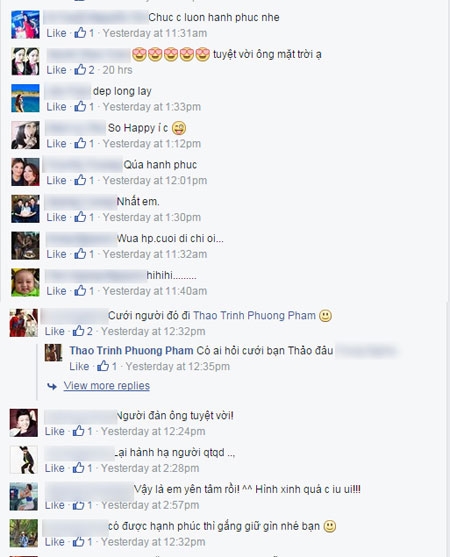
Task: Click thumbs-up icon under 'So Happy í c' comment
Action: click(80, 143)
